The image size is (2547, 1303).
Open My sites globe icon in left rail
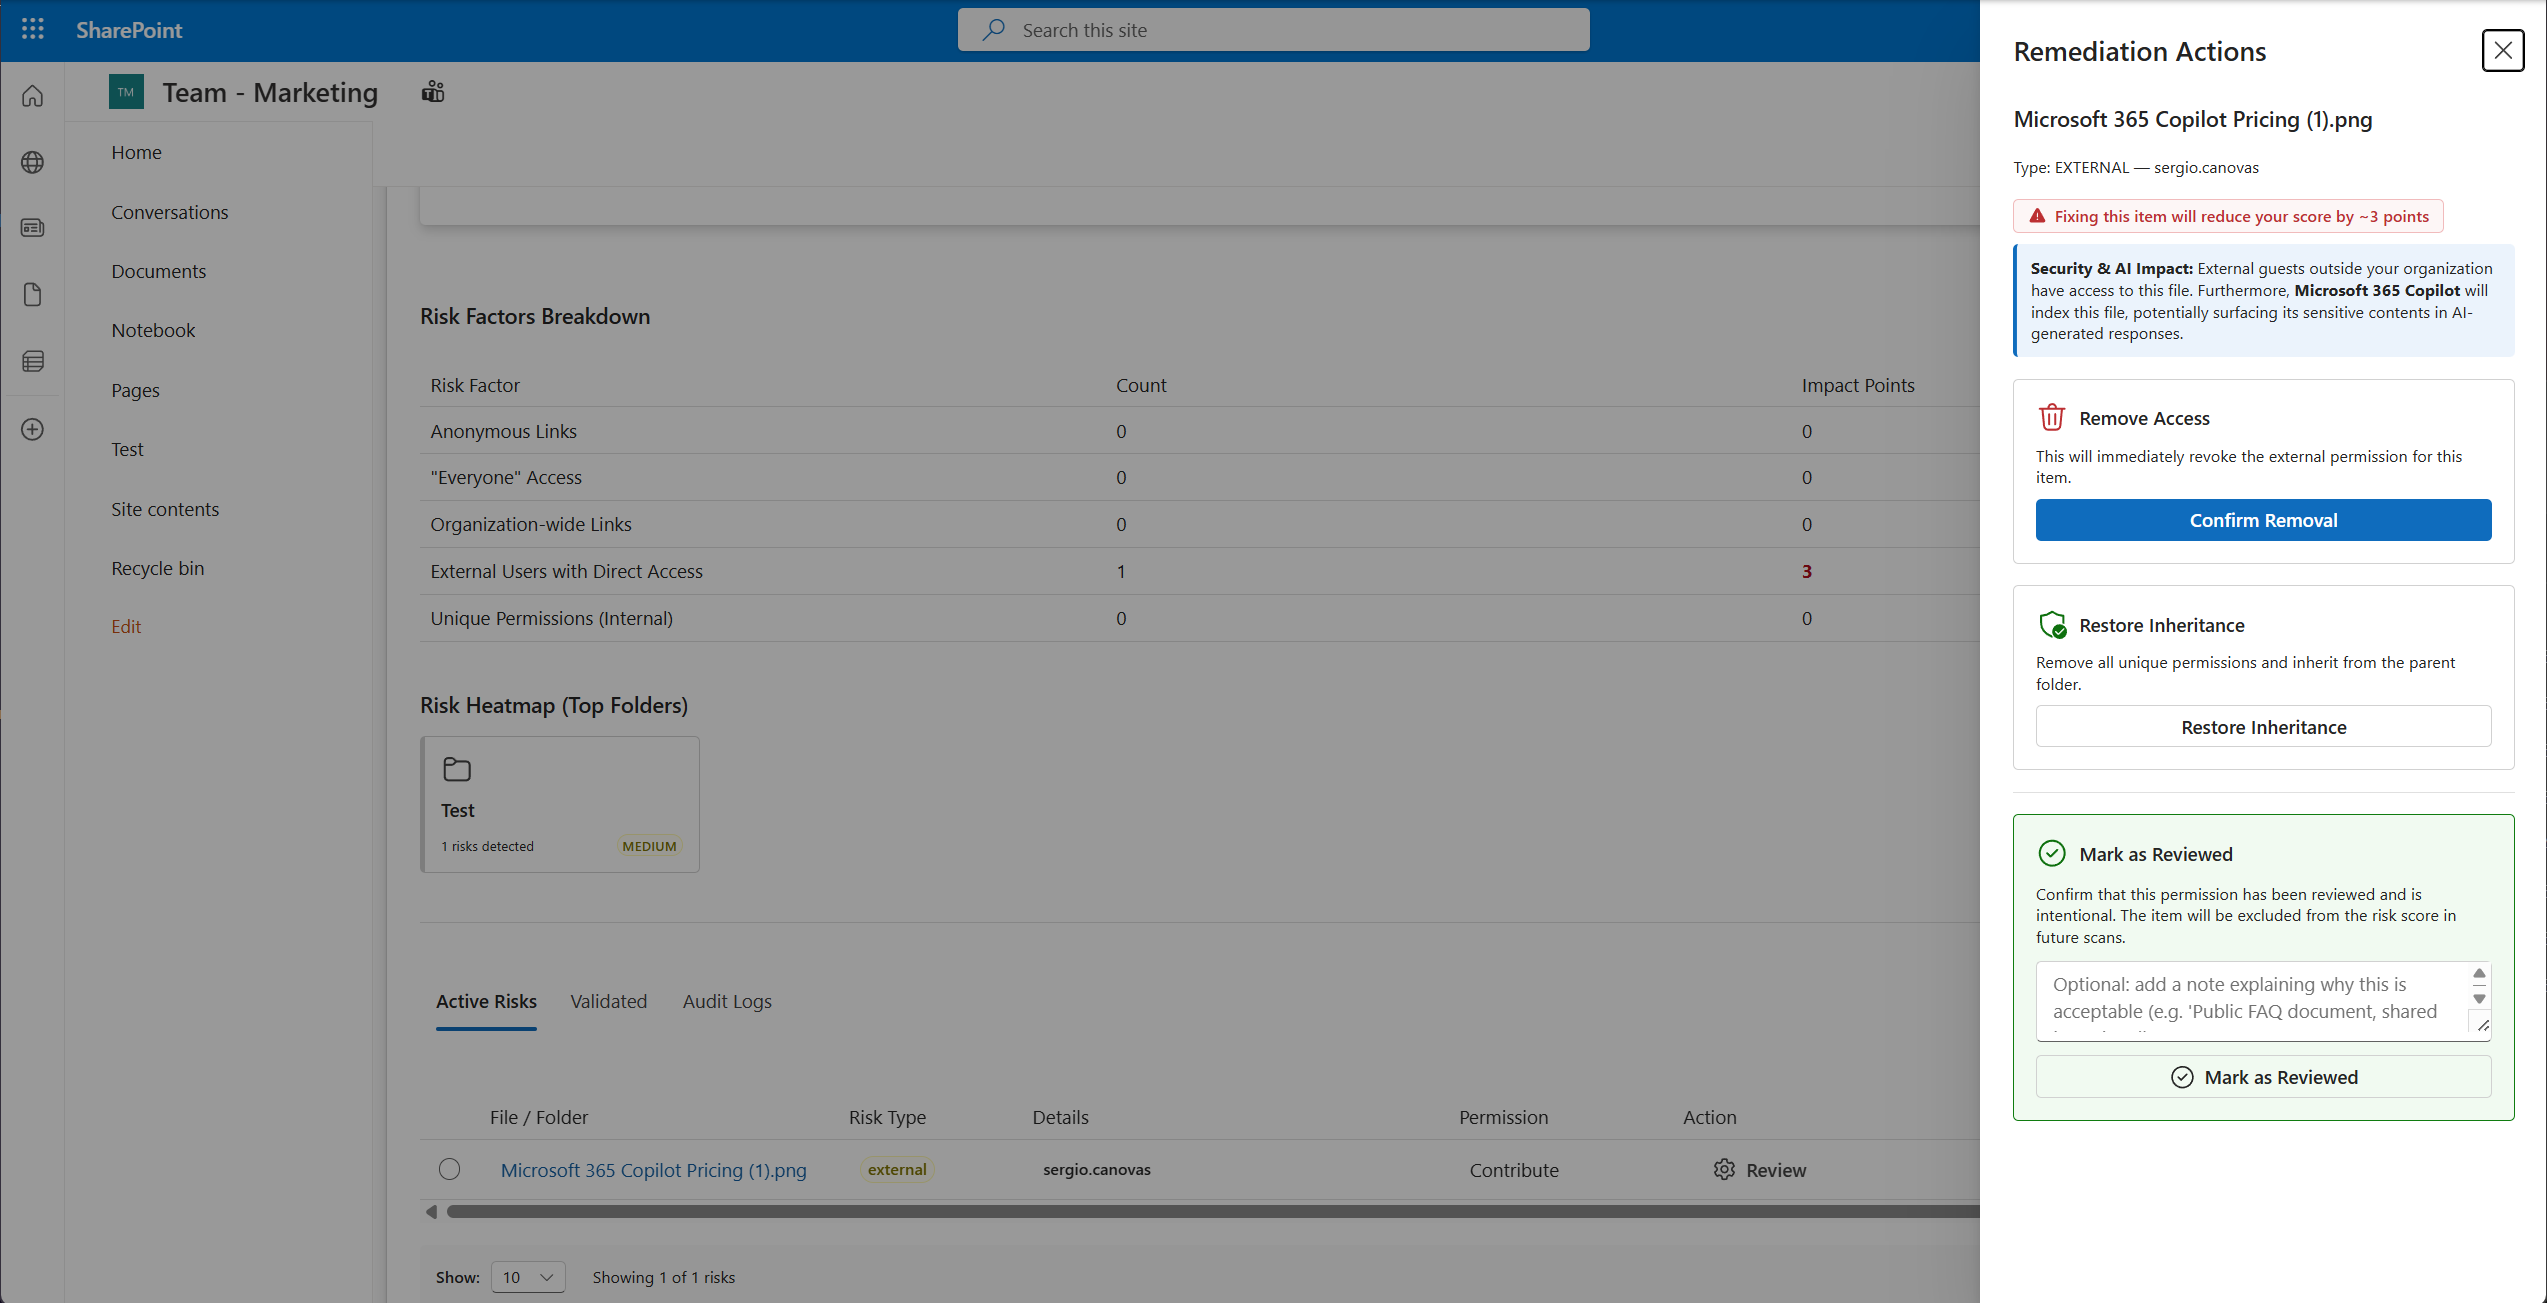click(33, 162)
